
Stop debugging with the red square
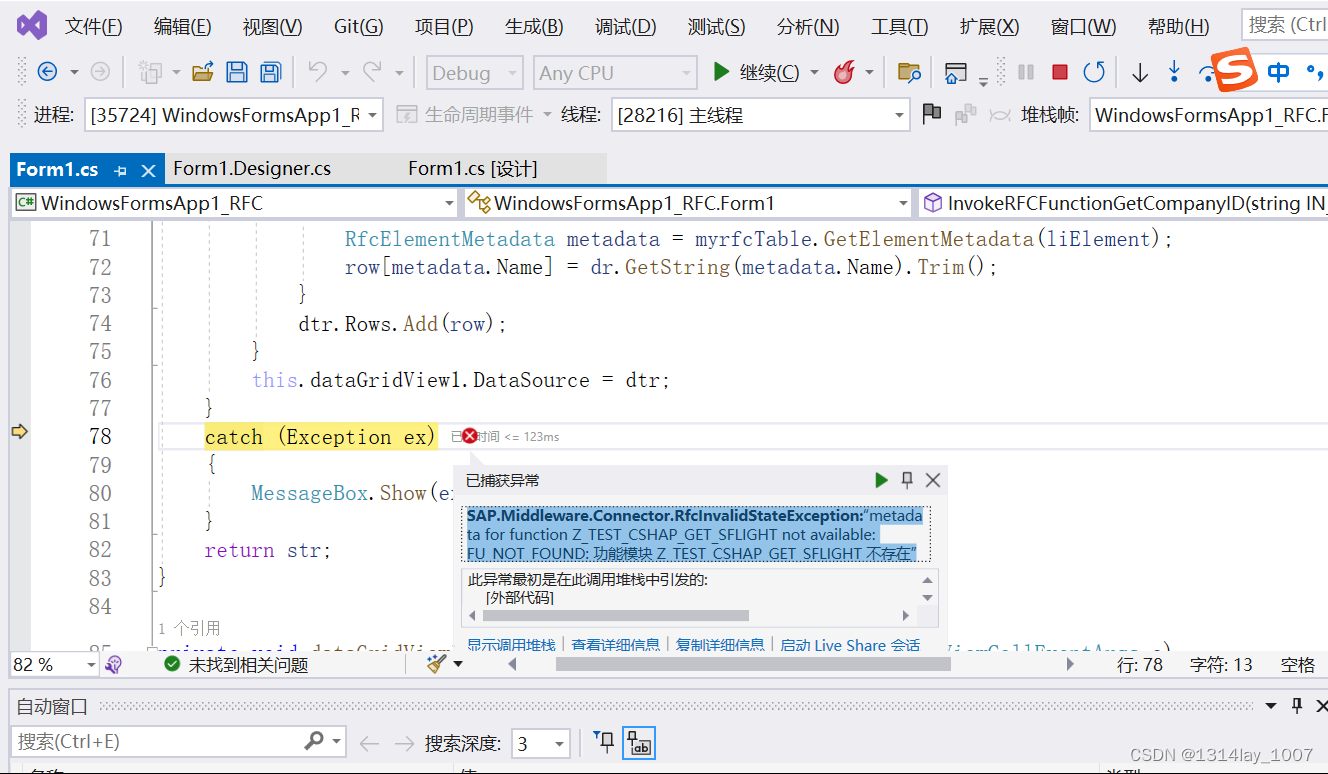click(x=1060, y=72)
